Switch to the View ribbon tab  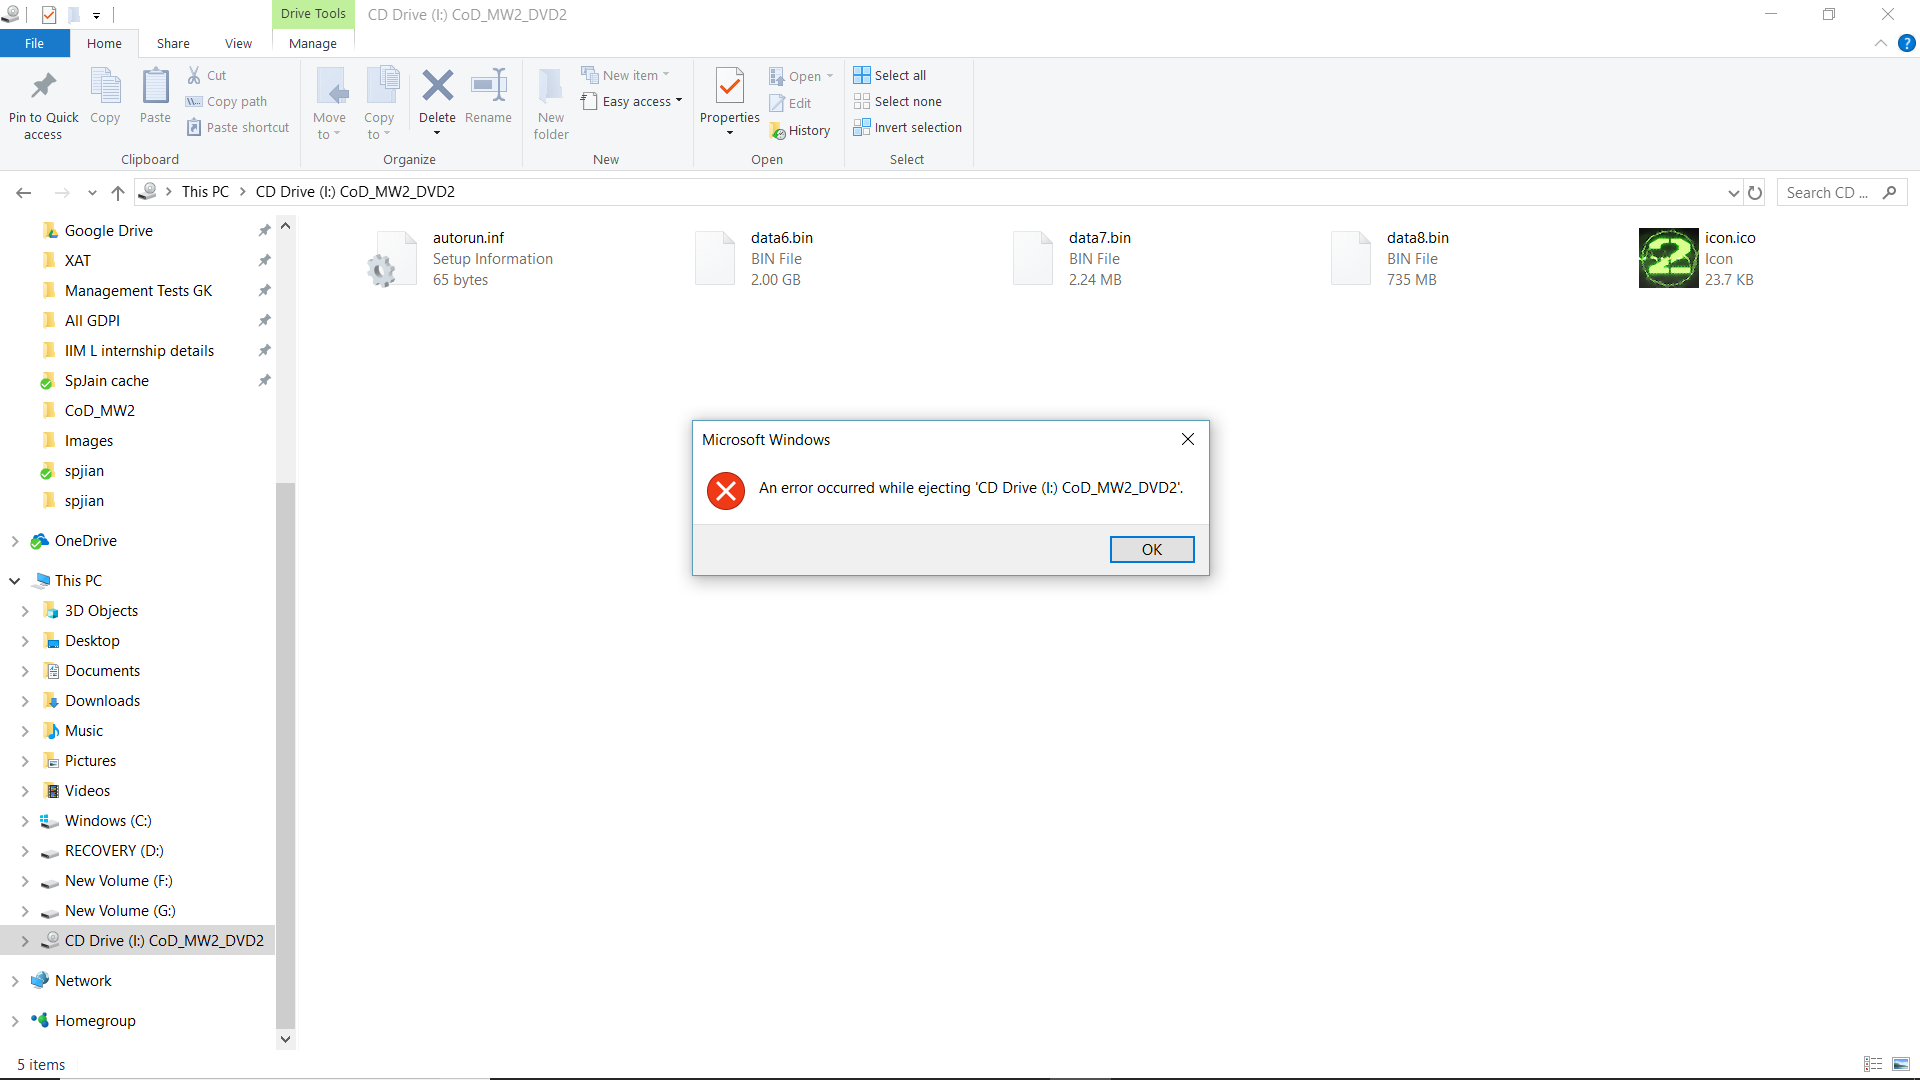pyautogui.click(x=238, y=43)
